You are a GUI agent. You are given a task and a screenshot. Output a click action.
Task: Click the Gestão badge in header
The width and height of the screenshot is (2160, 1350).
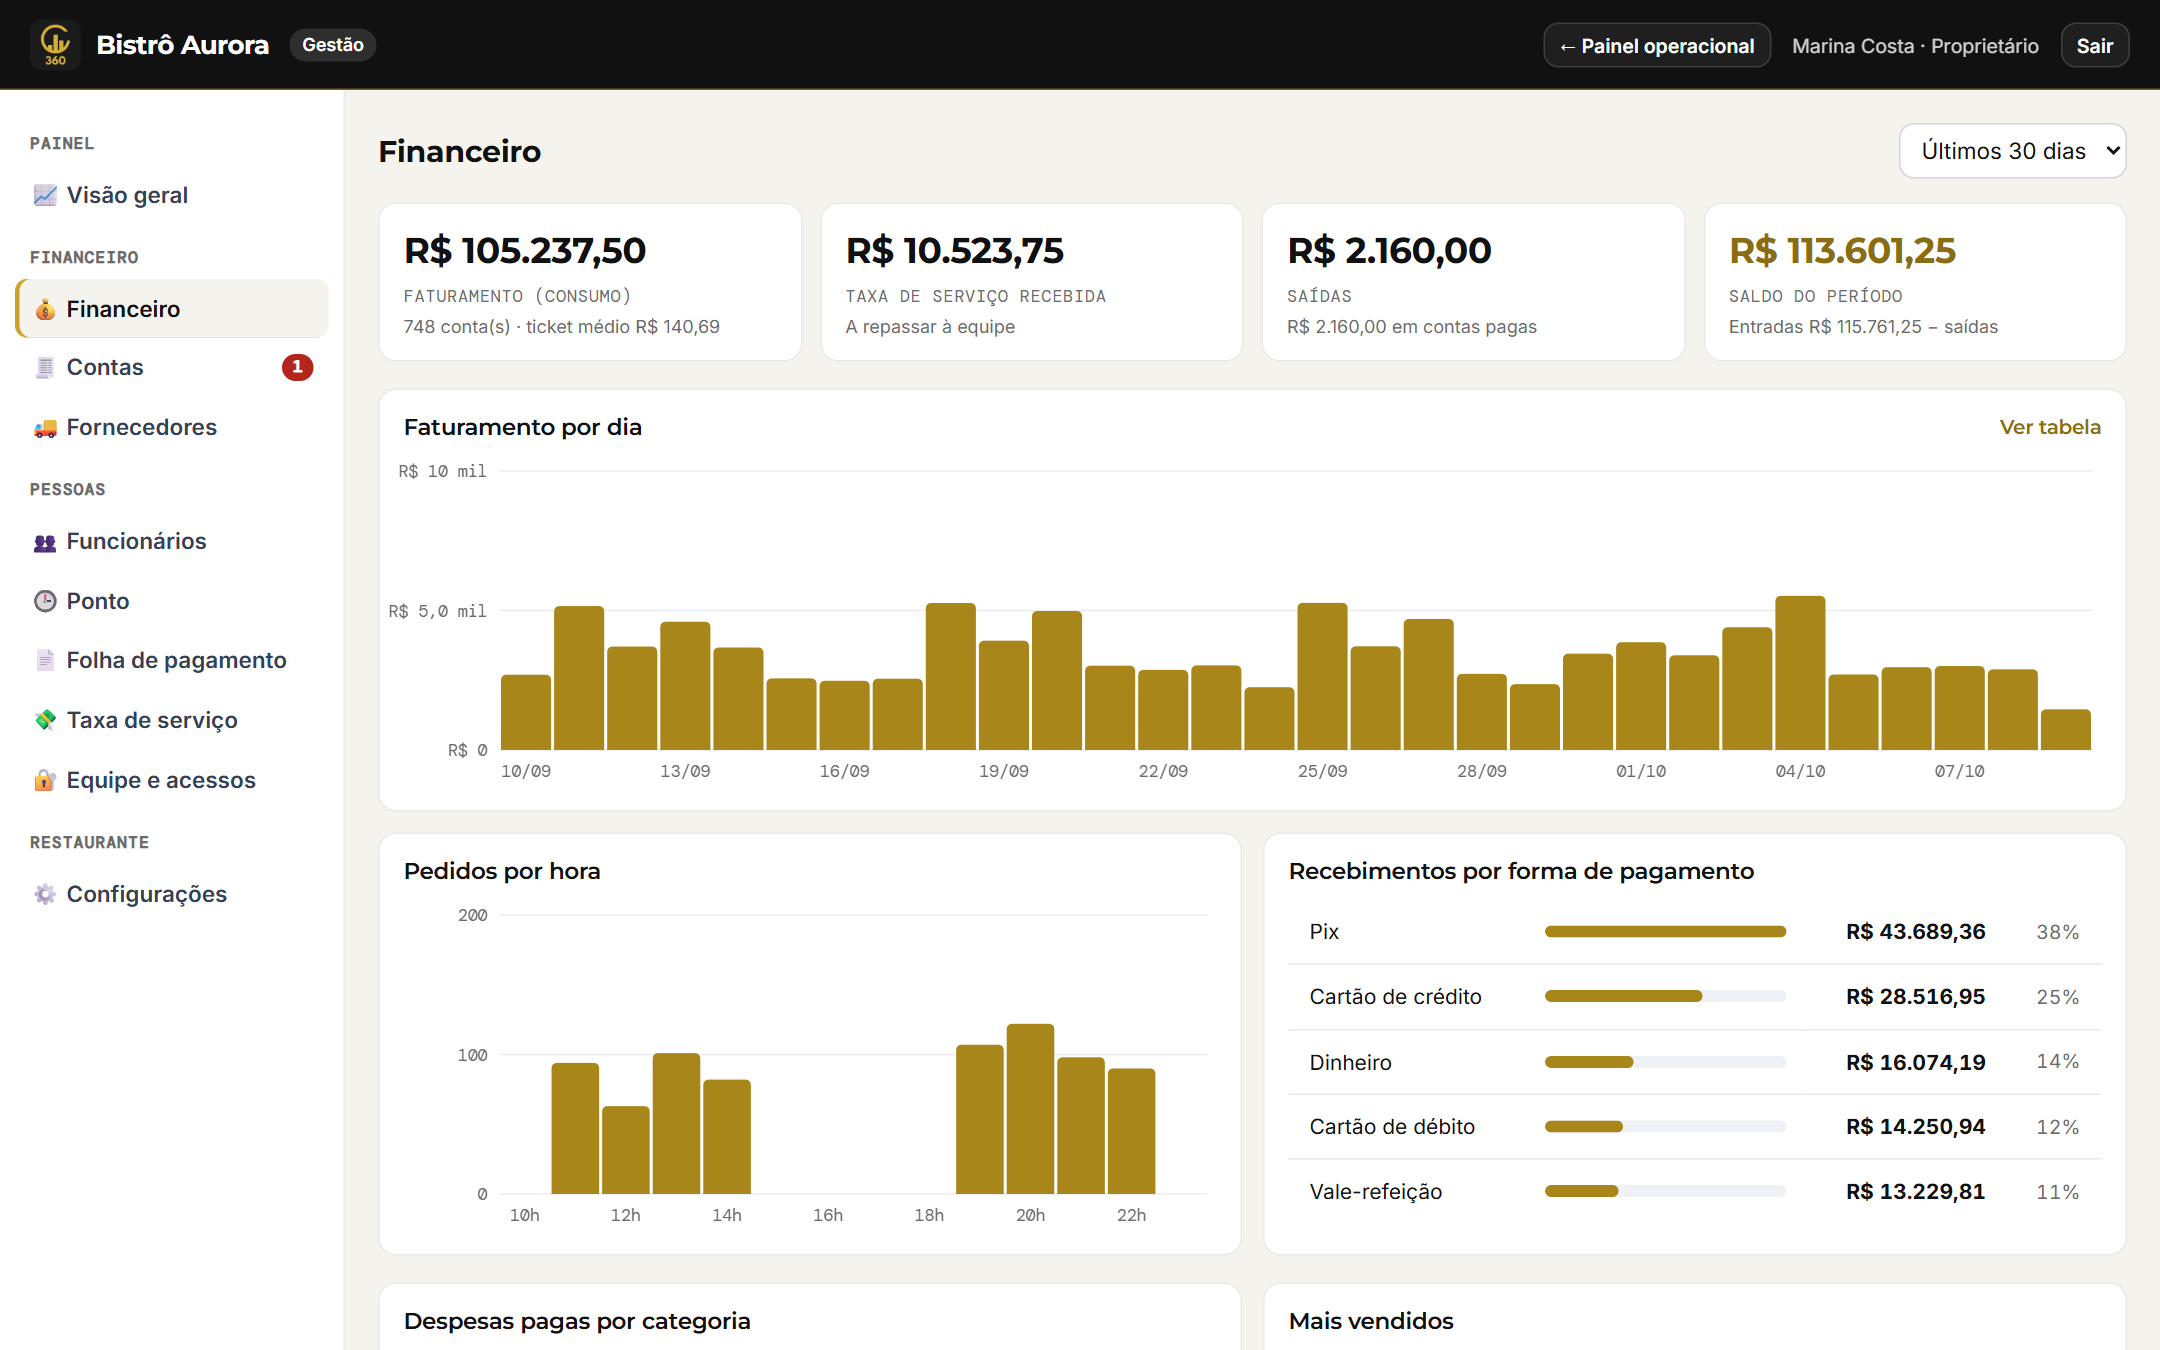pyautogui.click(x=332, y=45)
